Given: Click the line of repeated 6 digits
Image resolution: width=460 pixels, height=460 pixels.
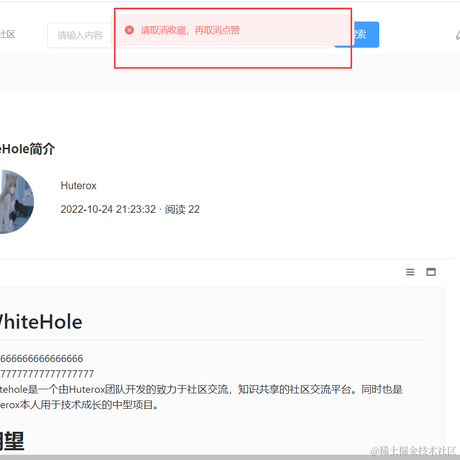Looking at the screenshot, I should click(42, 359).
